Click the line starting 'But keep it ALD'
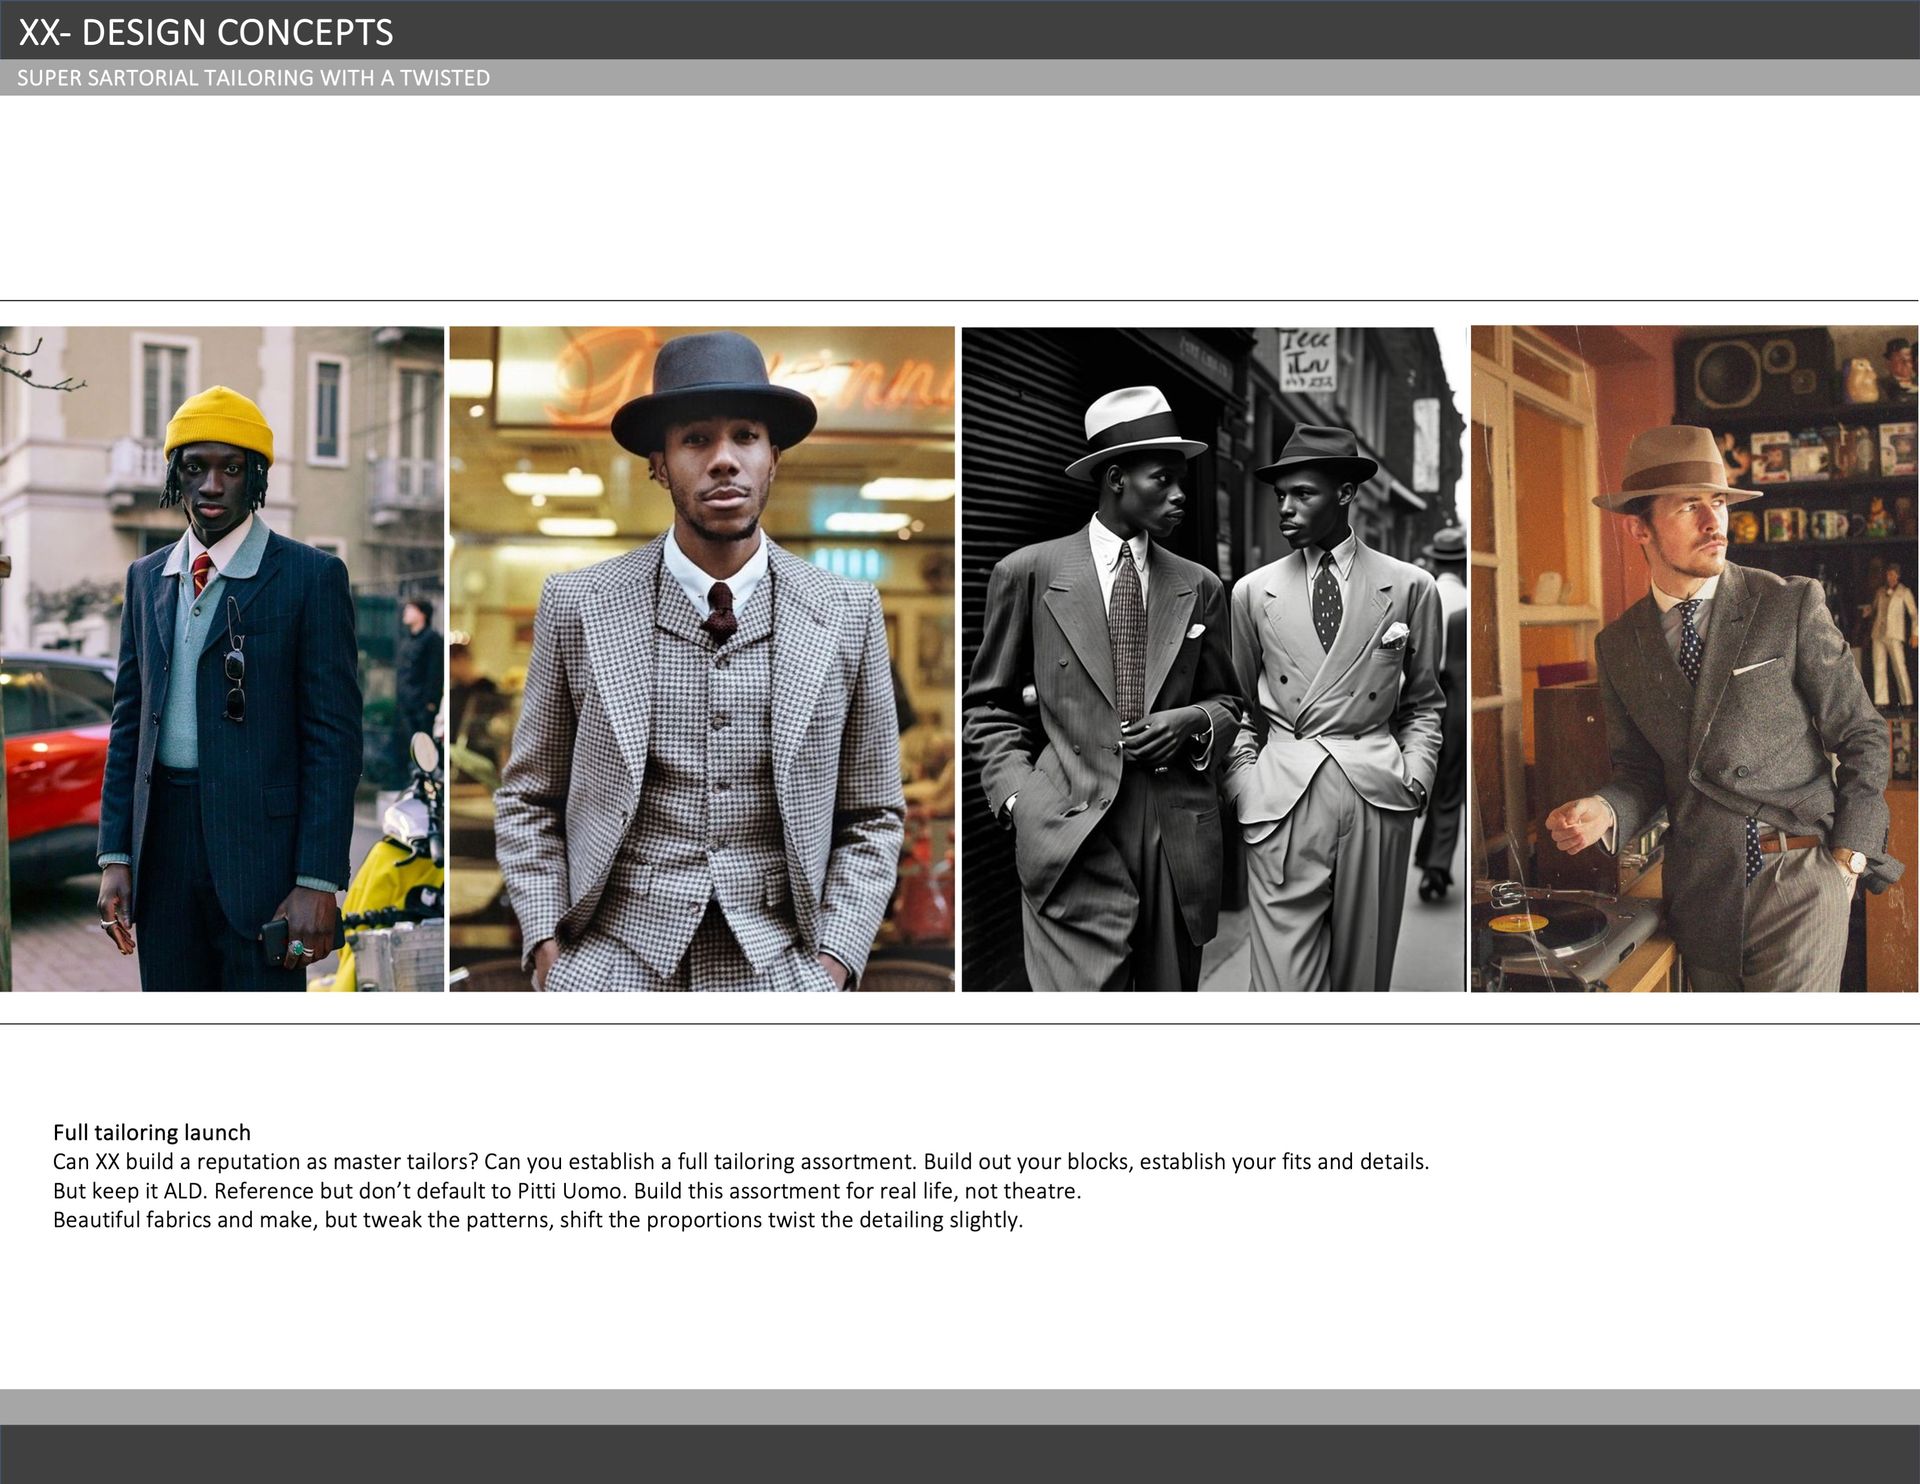Image resolution: width=1920 pixels, height=1484 pixels. (x=566, y=1191)
